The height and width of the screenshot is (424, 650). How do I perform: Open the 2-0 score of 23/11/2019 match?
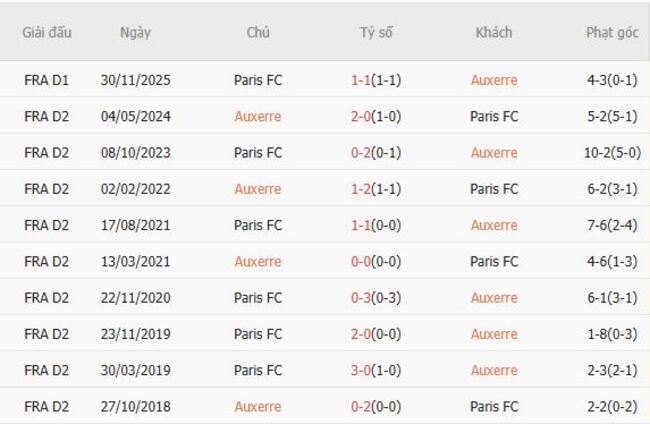361,334
